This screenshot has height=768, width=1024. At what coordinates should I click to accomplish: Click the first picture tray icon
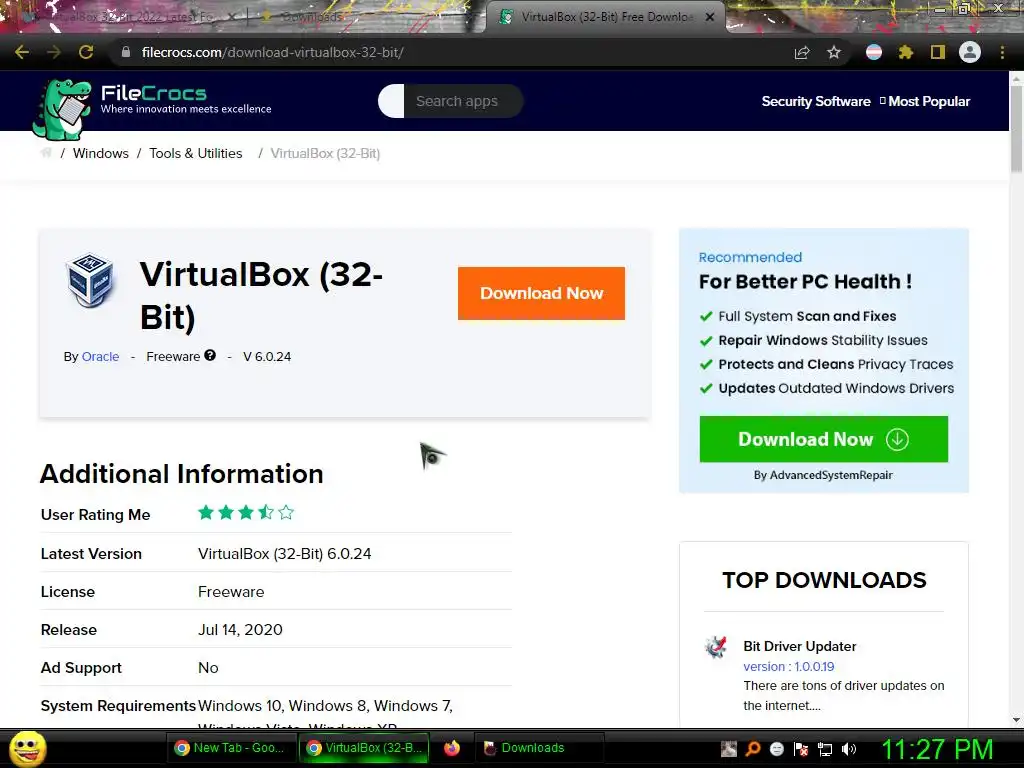(x=729, y=749)
